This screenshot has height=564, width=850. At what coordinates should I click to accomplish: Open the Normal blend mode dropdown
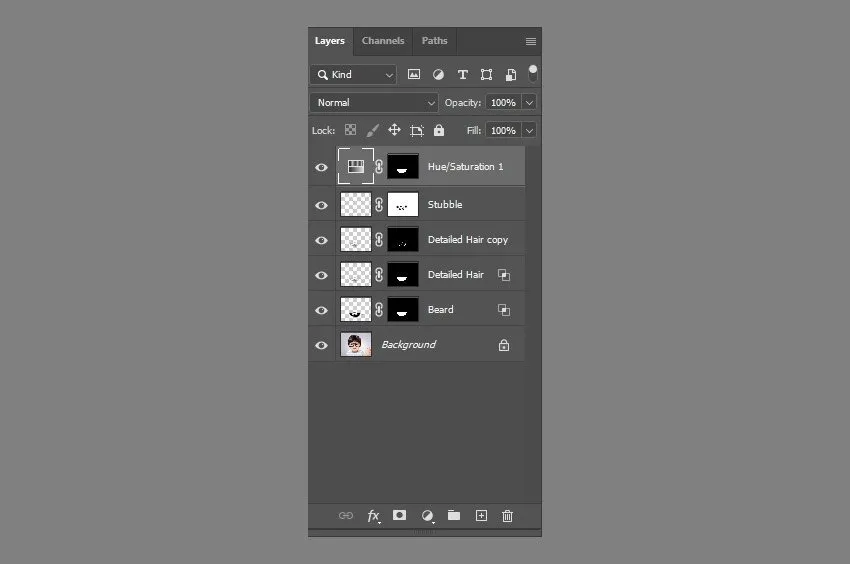click(374, 103)
